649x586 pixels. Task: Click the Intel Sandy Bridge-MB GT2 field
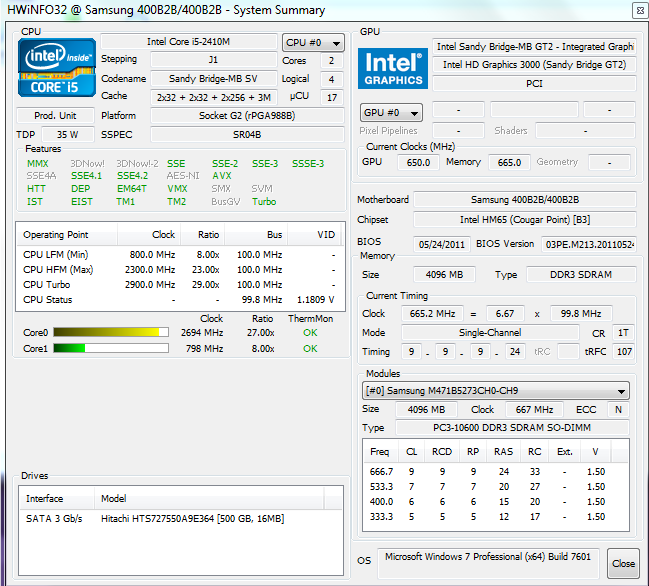click(534, 46)
